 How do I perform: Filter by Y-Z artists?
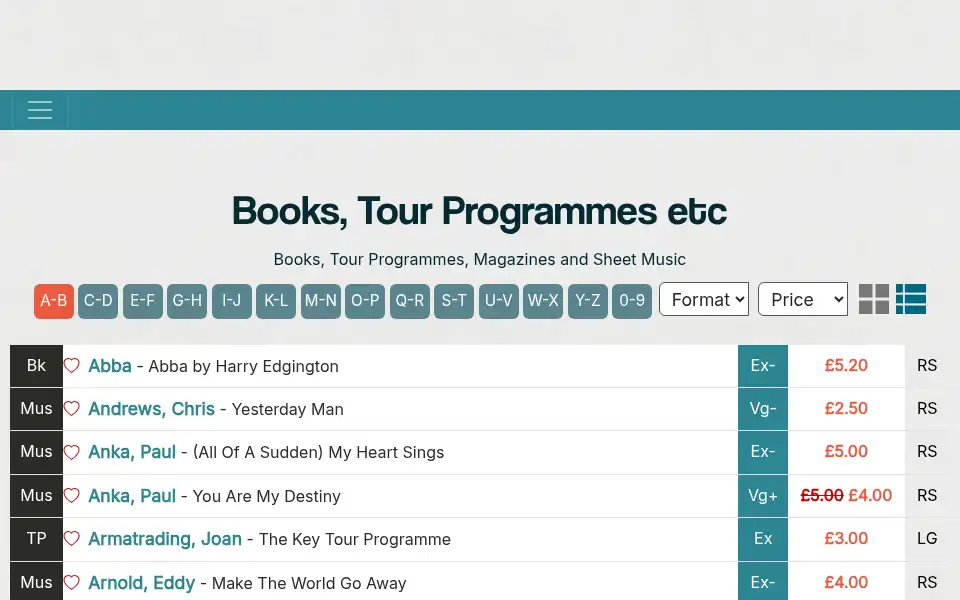(x=588, y=301)
